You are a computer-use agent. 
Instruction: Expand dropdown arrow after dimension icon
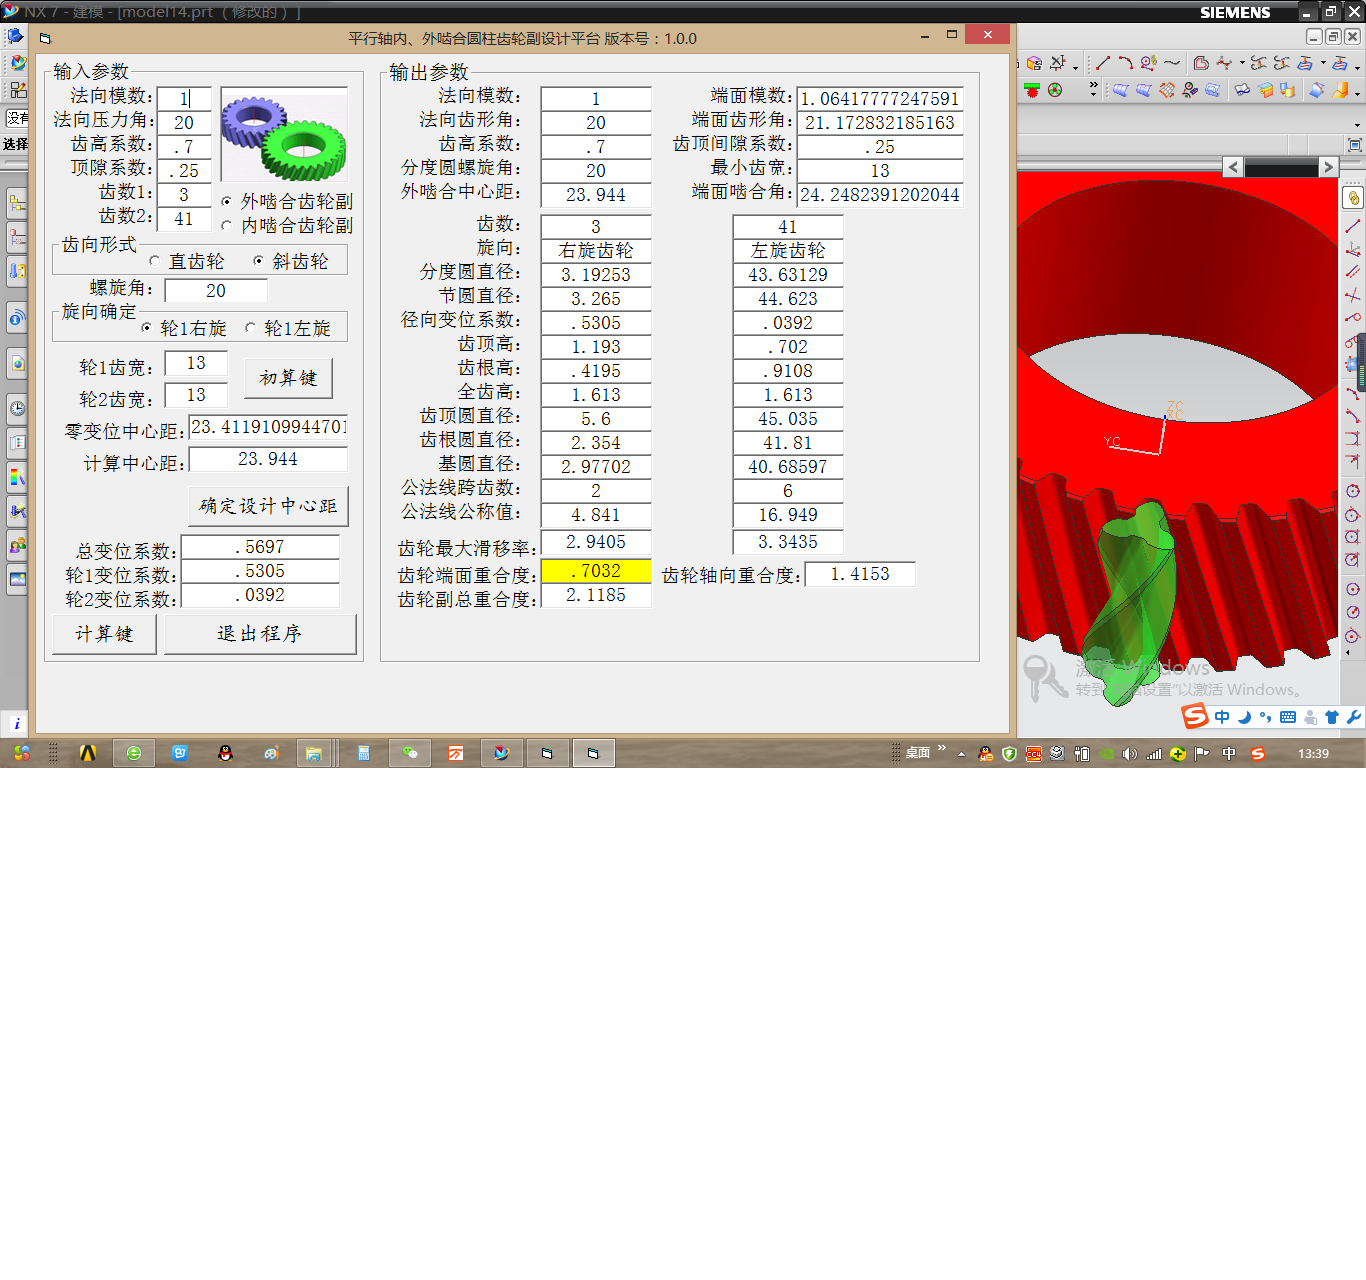click(1075, 68)
